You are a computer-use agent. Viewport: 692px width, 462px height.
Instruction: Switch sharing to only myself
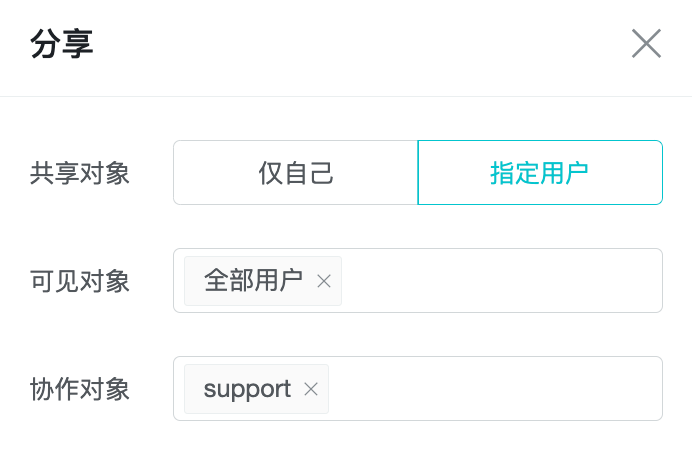tap(296, 173)
